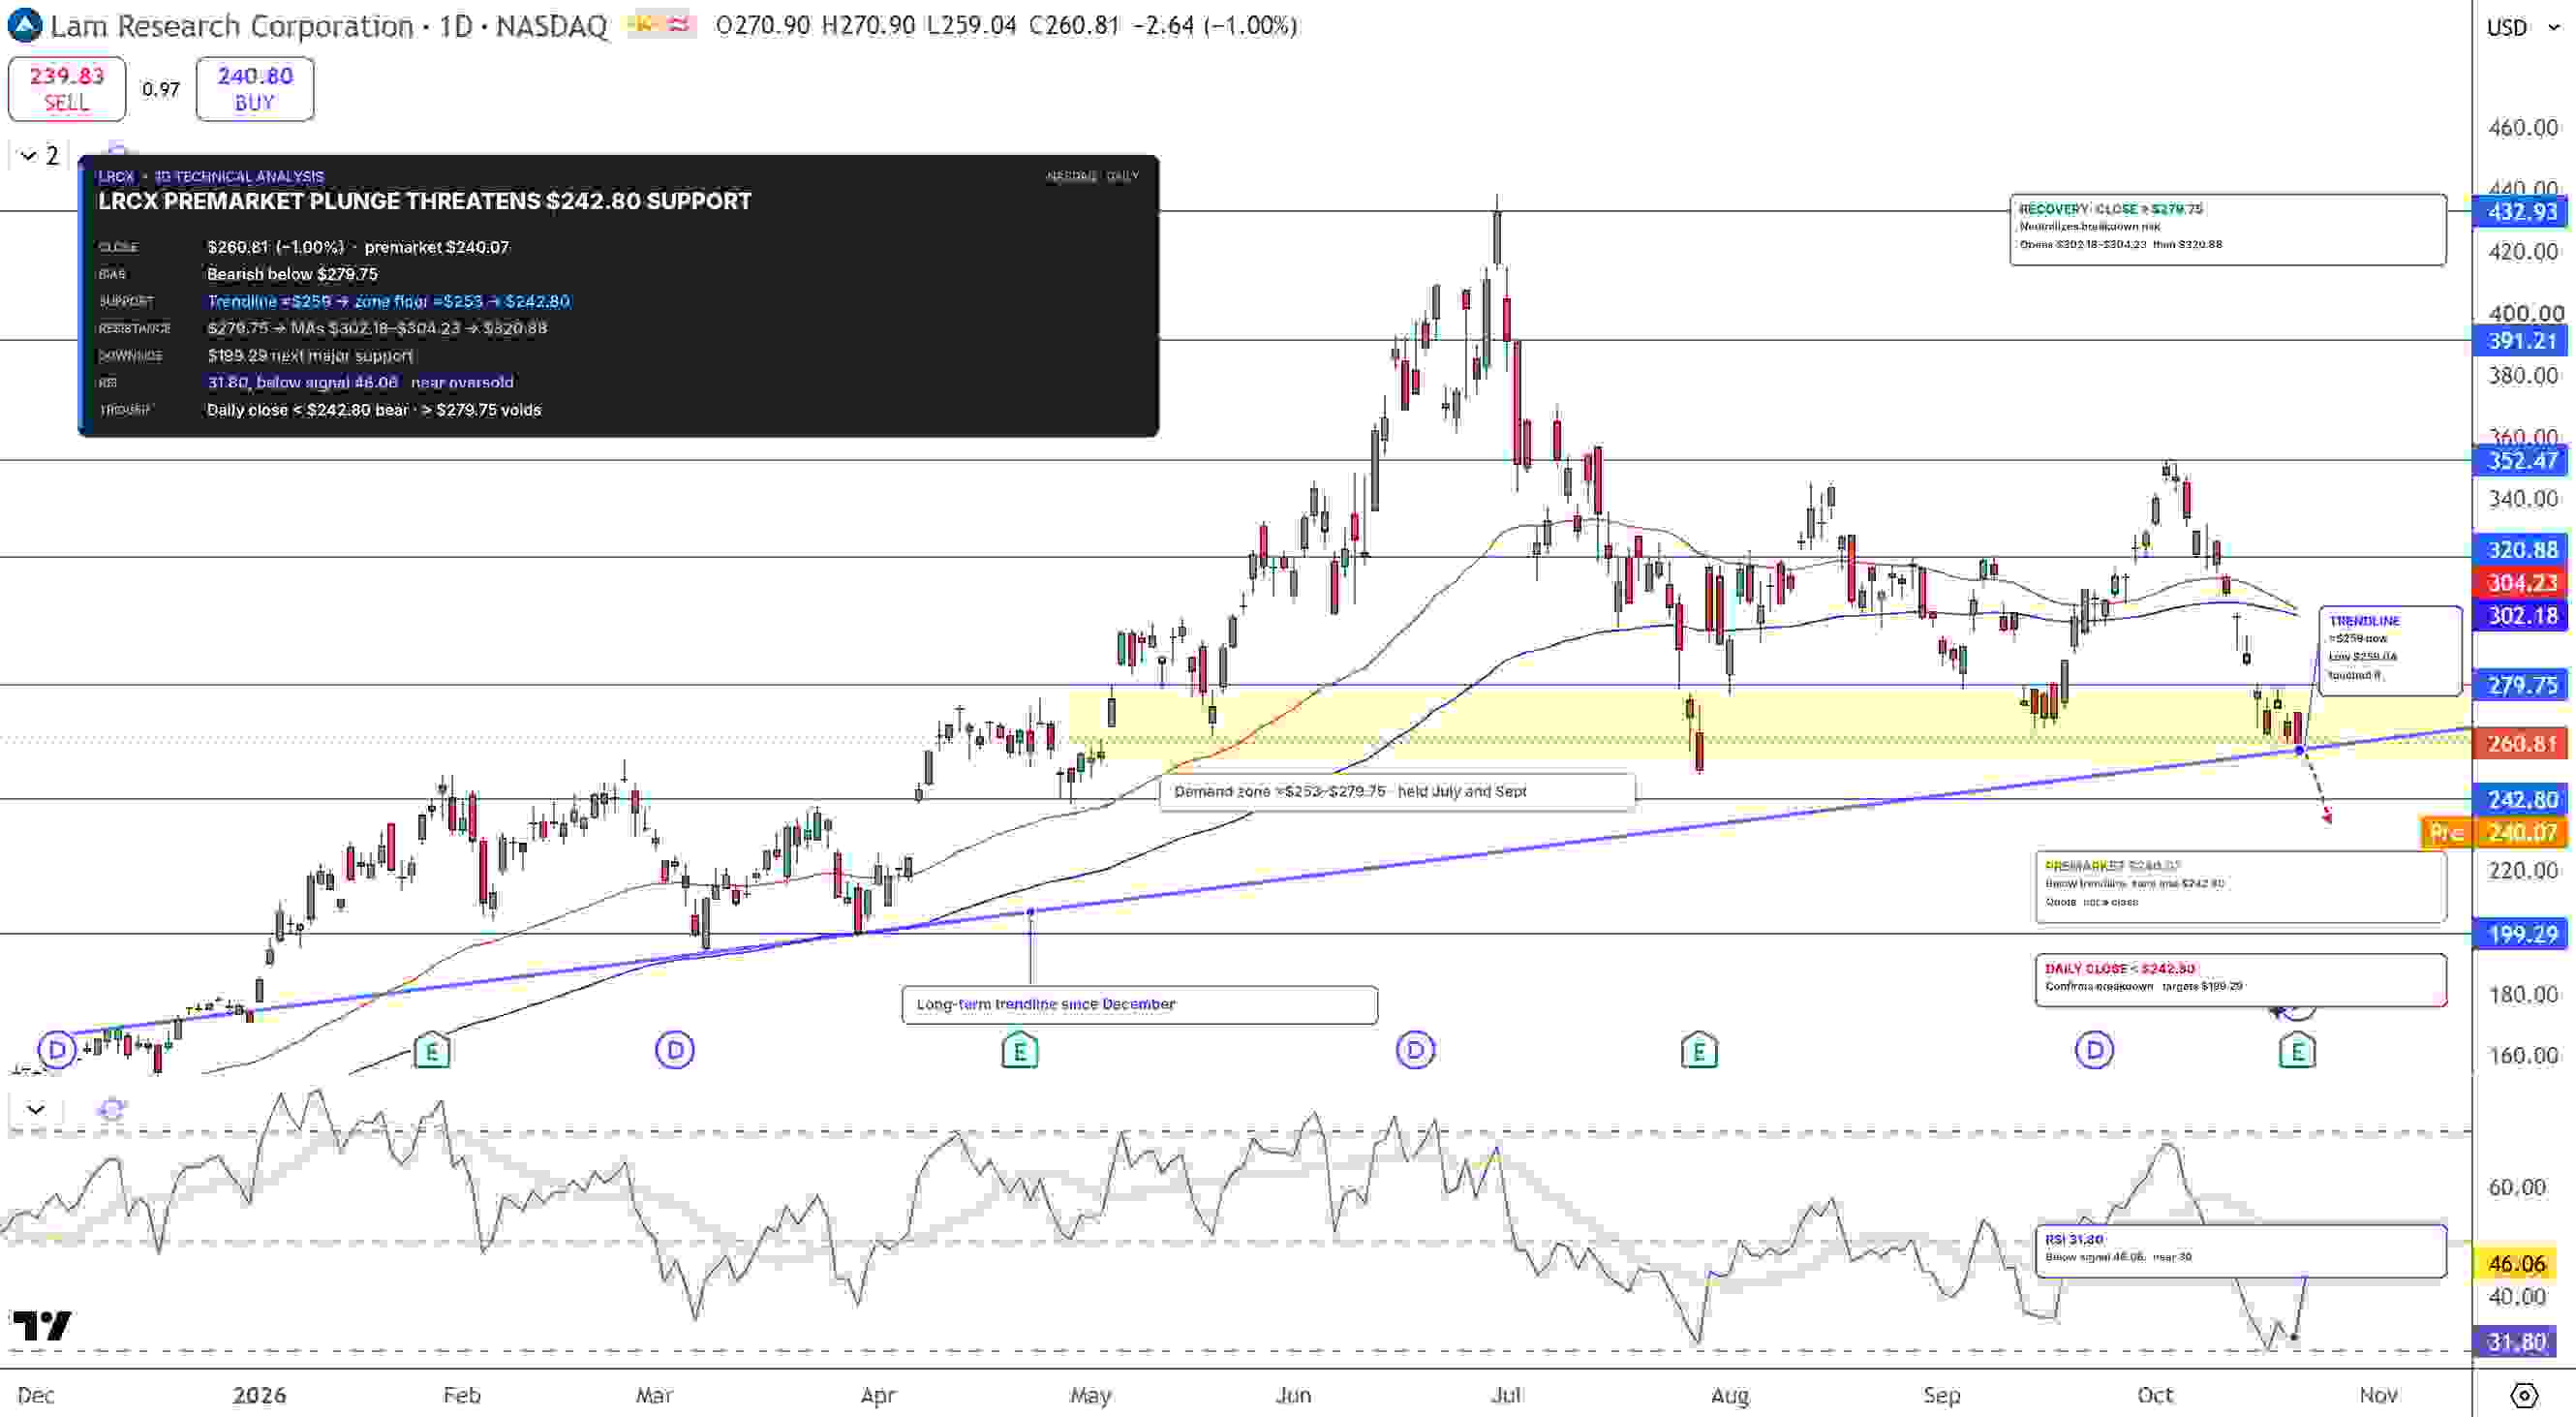Click the Lam Research logo icon
Image resolution: width=2576 pixels, height=1417 pixels.
pos(24,25)
